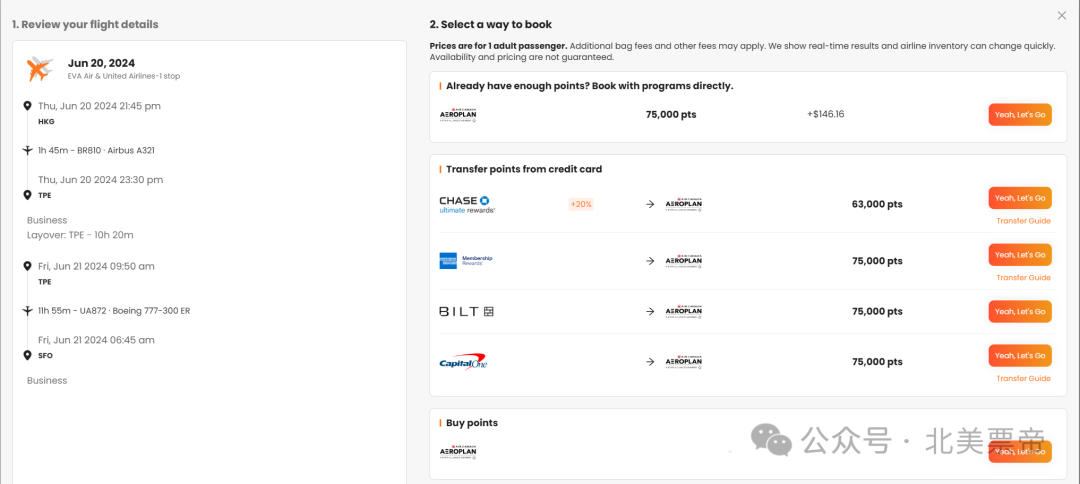
Task: Close the booking dialog with the X icon
Action: point(1061,15)
